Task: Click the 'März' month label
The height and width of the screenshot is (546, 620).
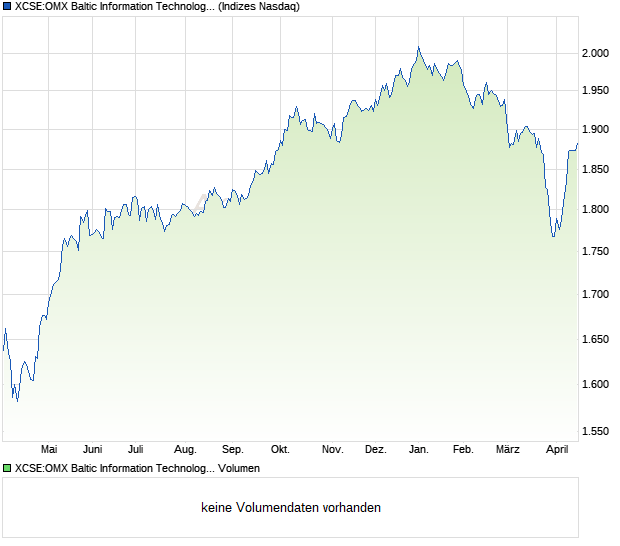Action: click(x=508, y=450)
